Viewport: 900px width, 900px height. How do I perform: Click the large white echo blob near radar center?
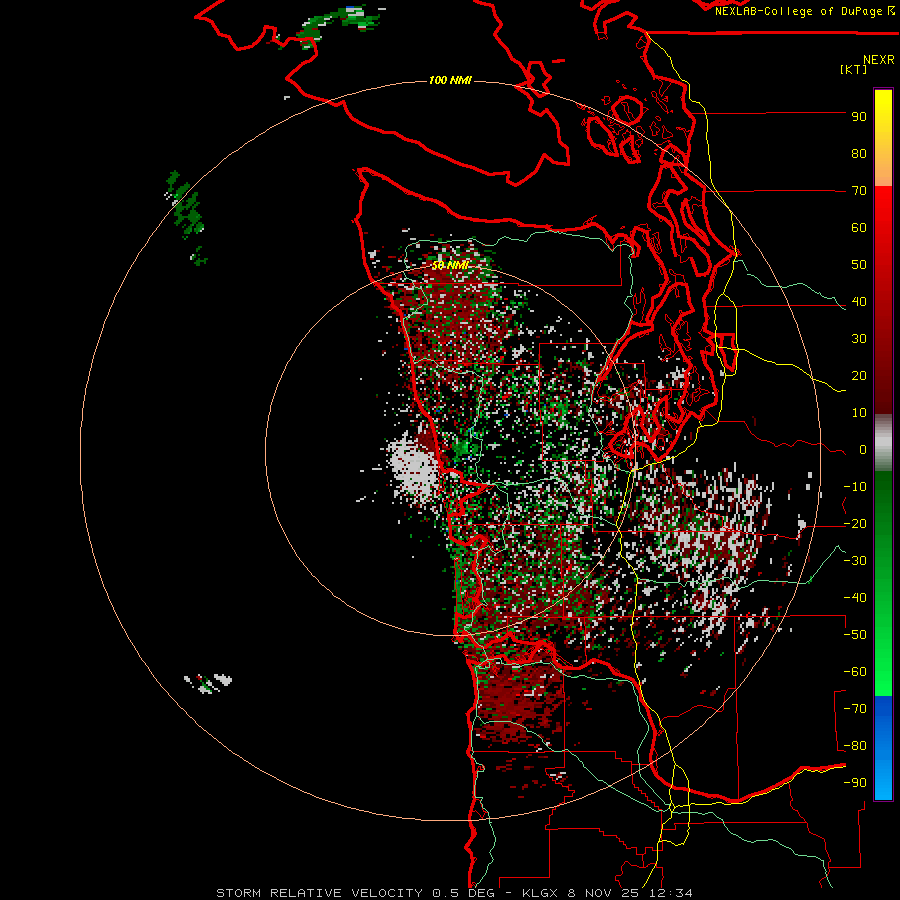pyautogui.click(x=414, y=469)
